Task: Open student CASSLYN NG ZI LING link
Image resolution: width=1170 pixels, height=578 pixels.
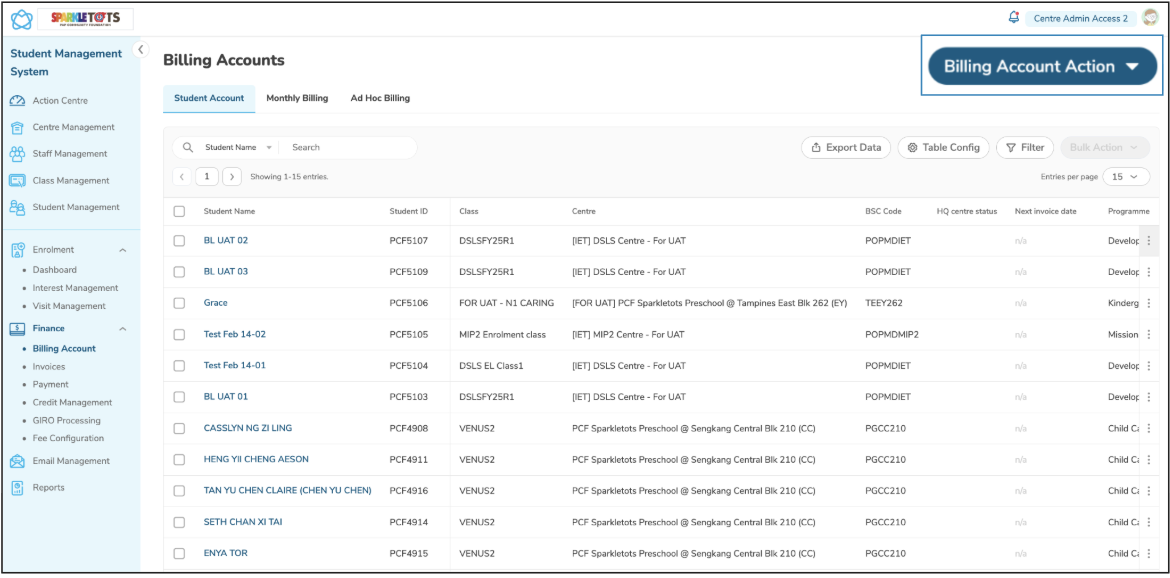Action: pos(248,428)
